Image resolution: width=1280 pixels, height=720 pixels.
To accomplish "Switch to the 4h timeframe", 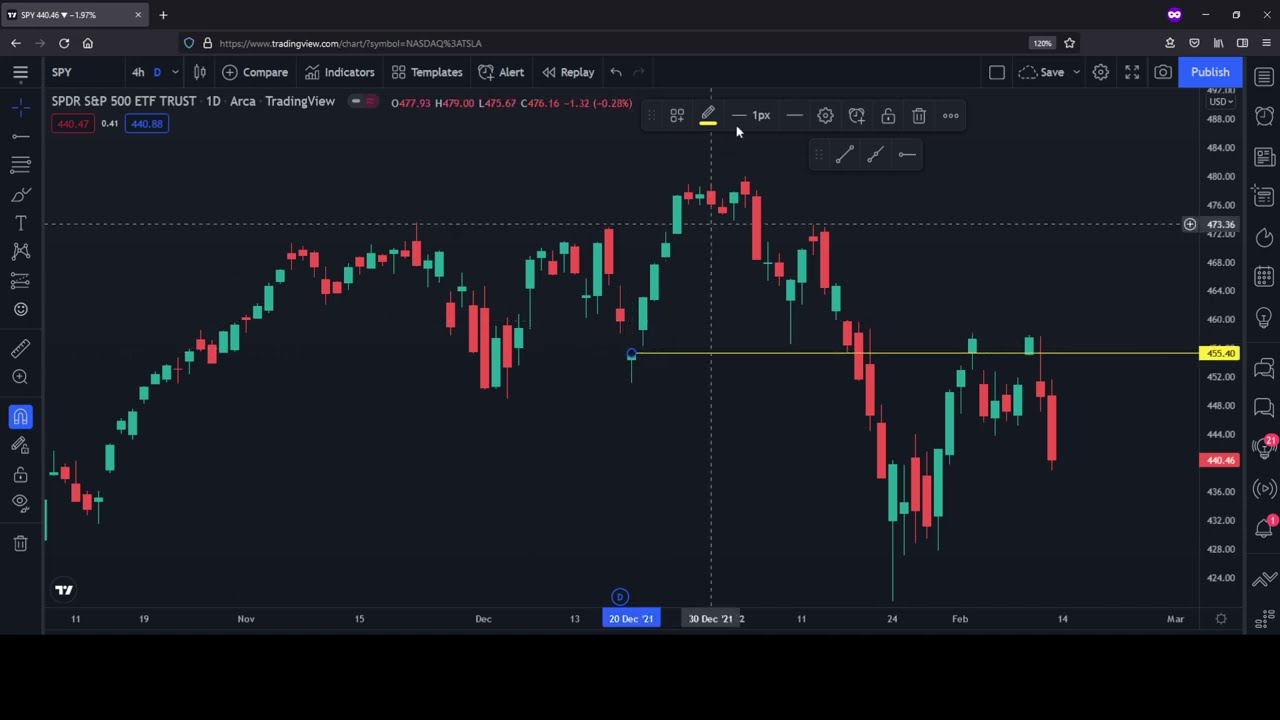I will coord(138,72).
